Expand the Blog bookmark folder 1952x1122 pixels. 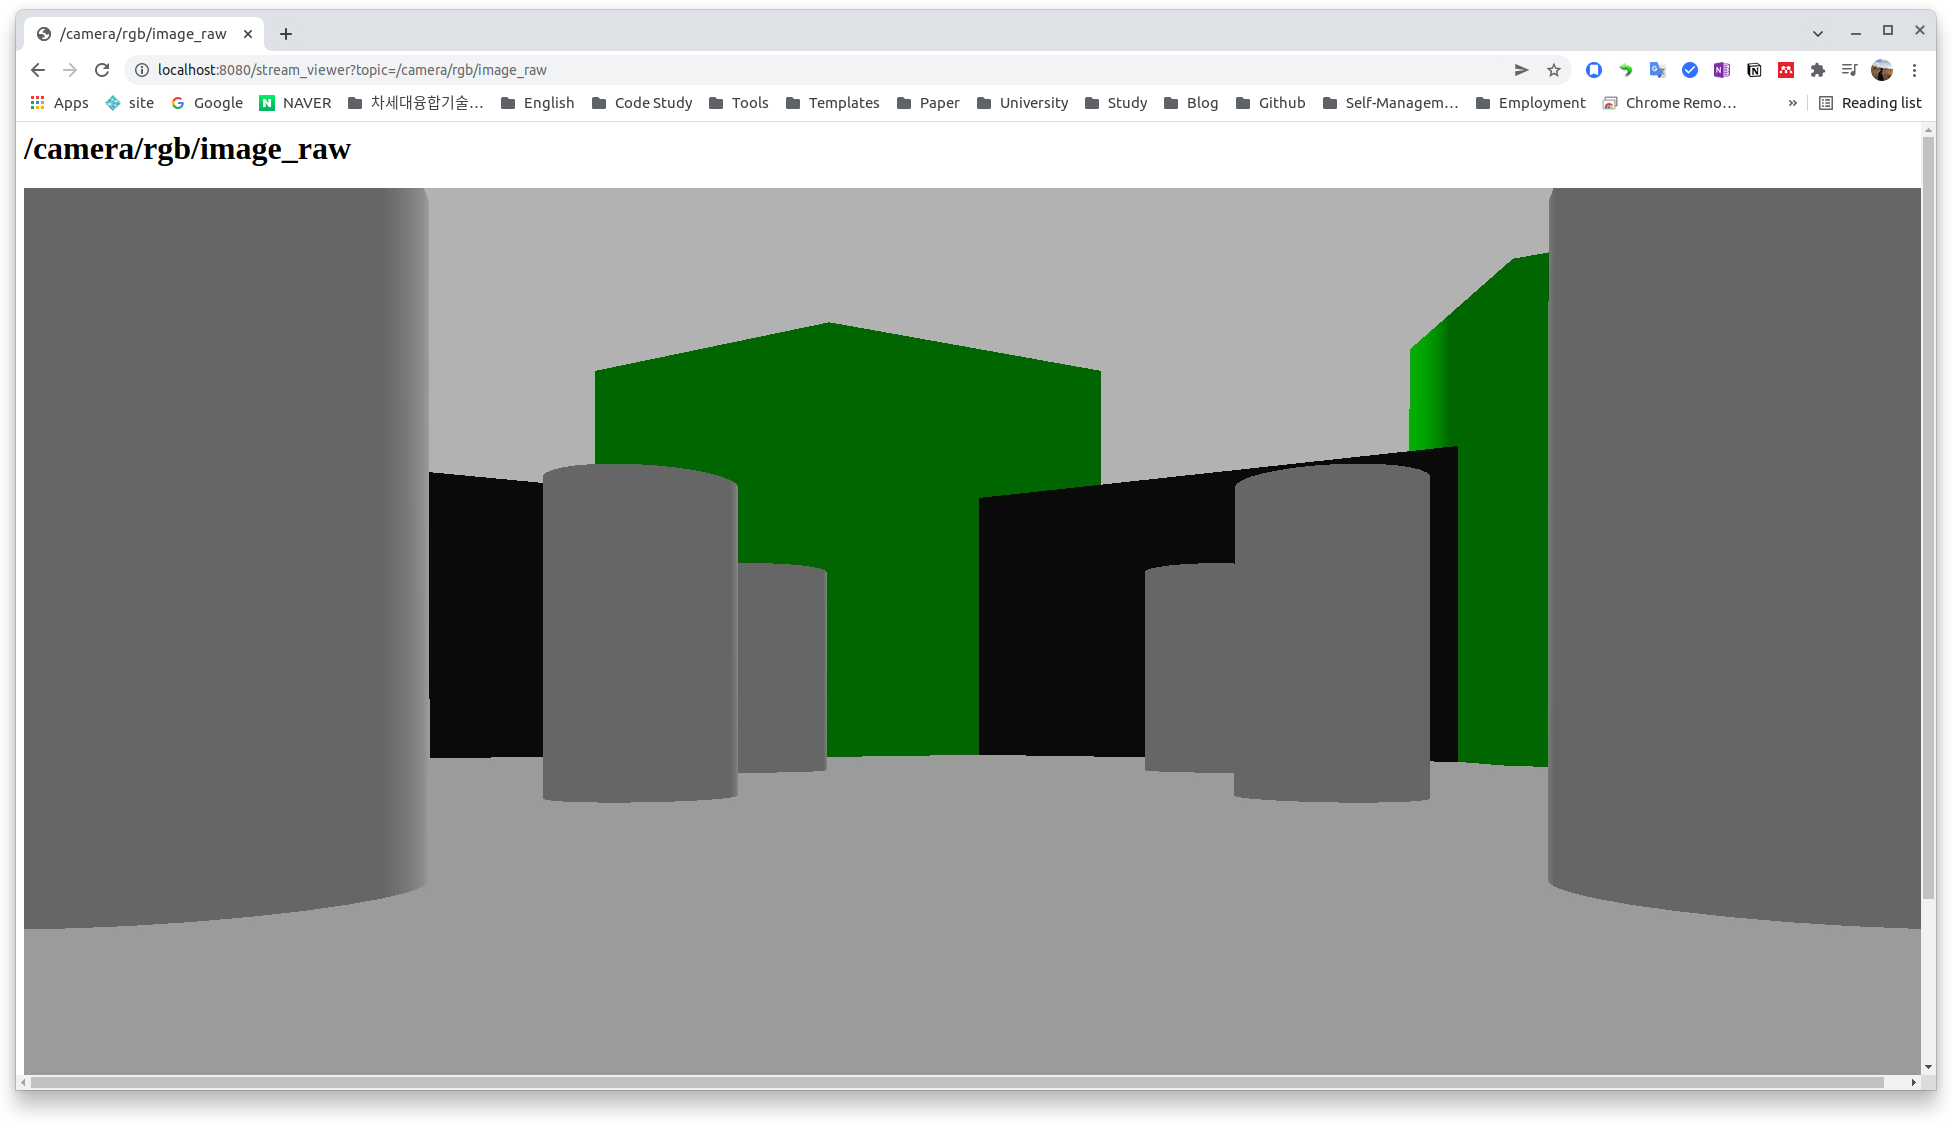tap(1191, 103)
